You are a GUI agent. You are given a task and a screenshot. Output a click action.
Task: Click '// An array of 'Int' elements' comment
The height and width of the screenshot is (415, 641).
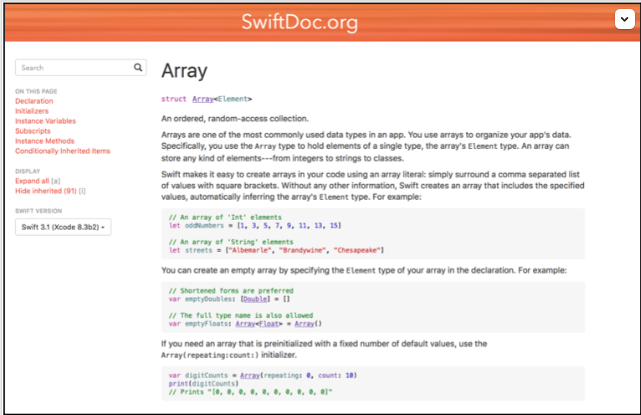click(225, 217)
